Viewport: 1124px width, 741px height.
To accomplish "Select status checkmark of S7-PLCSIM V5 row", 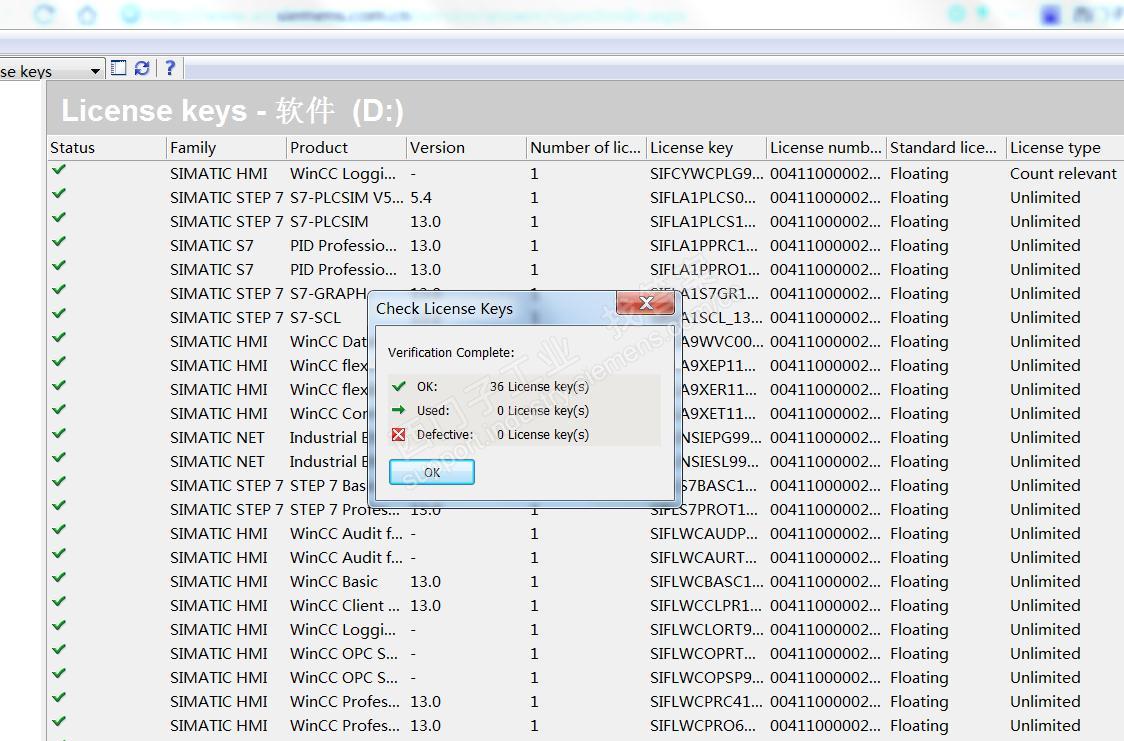I will pyautogui.click(x=59, y=193).
